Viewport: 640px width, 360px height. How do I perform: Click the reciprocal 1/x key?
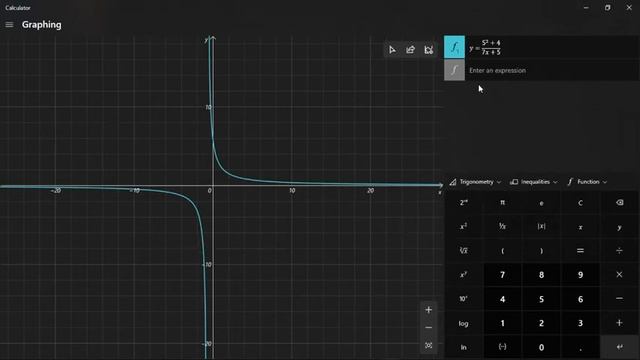tap(502, 227)
